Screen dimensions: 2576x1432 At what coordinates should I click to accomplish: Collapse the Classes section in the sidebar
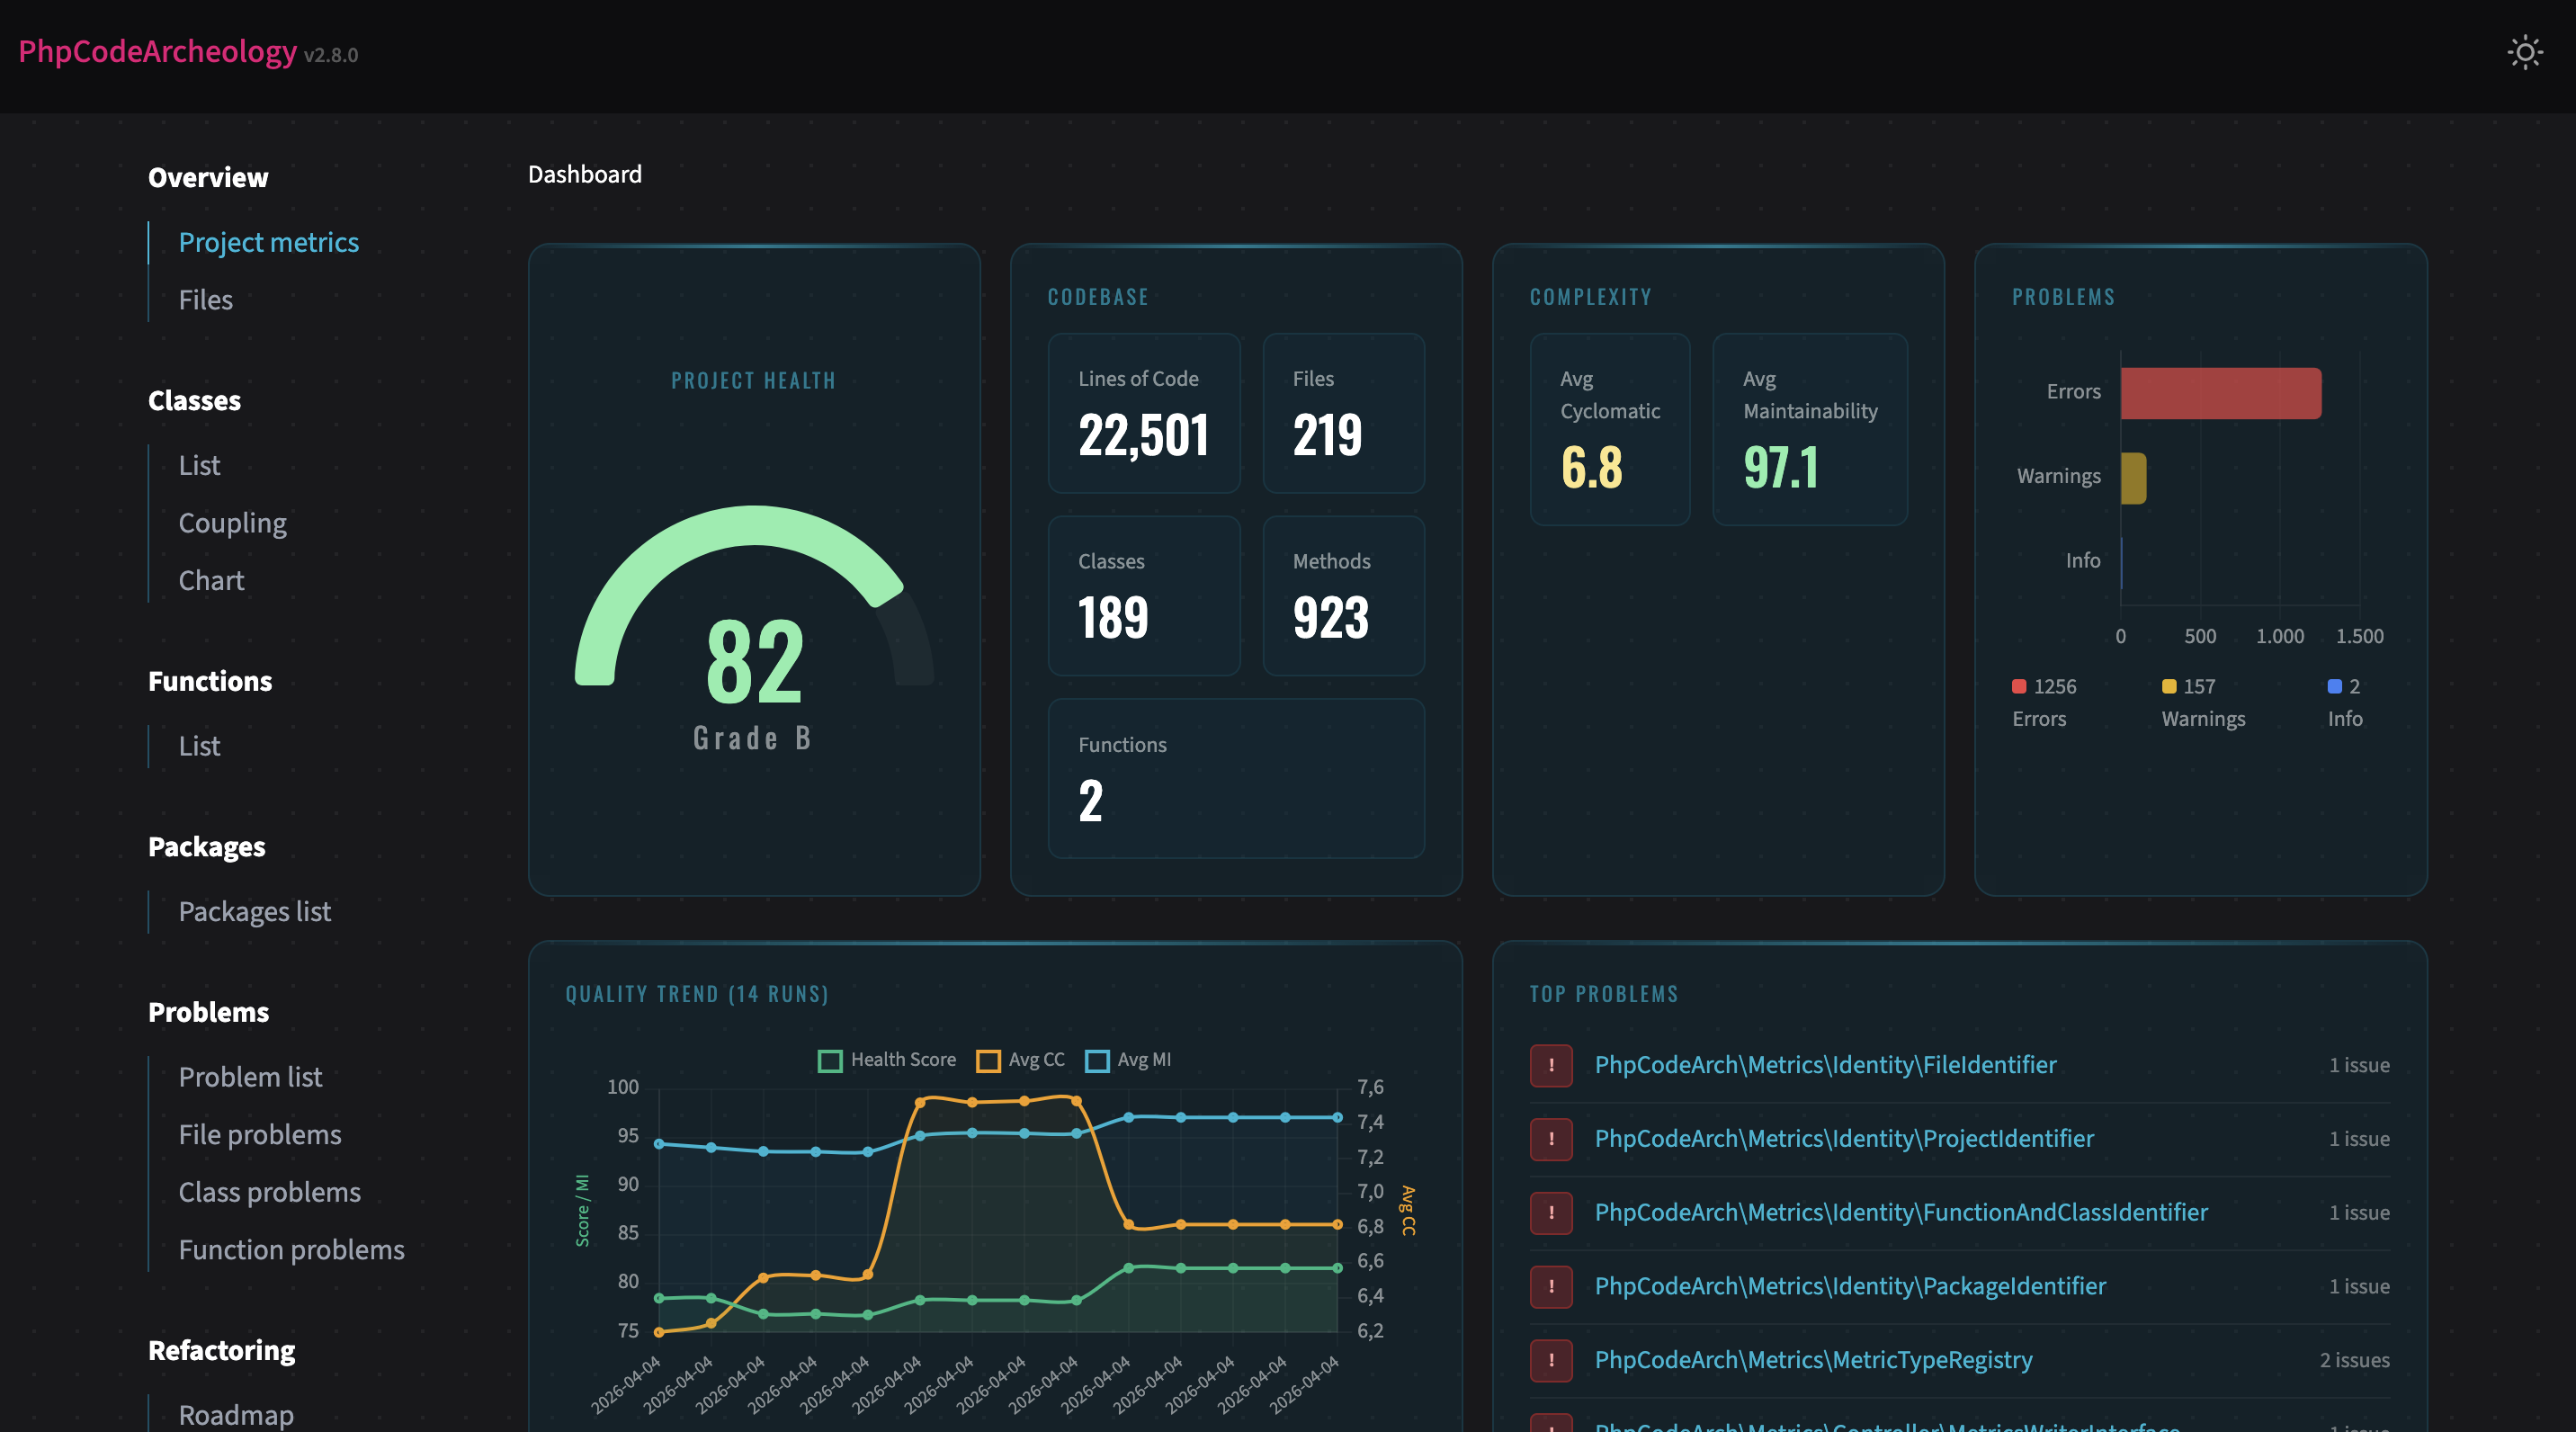tap(194, 400)
